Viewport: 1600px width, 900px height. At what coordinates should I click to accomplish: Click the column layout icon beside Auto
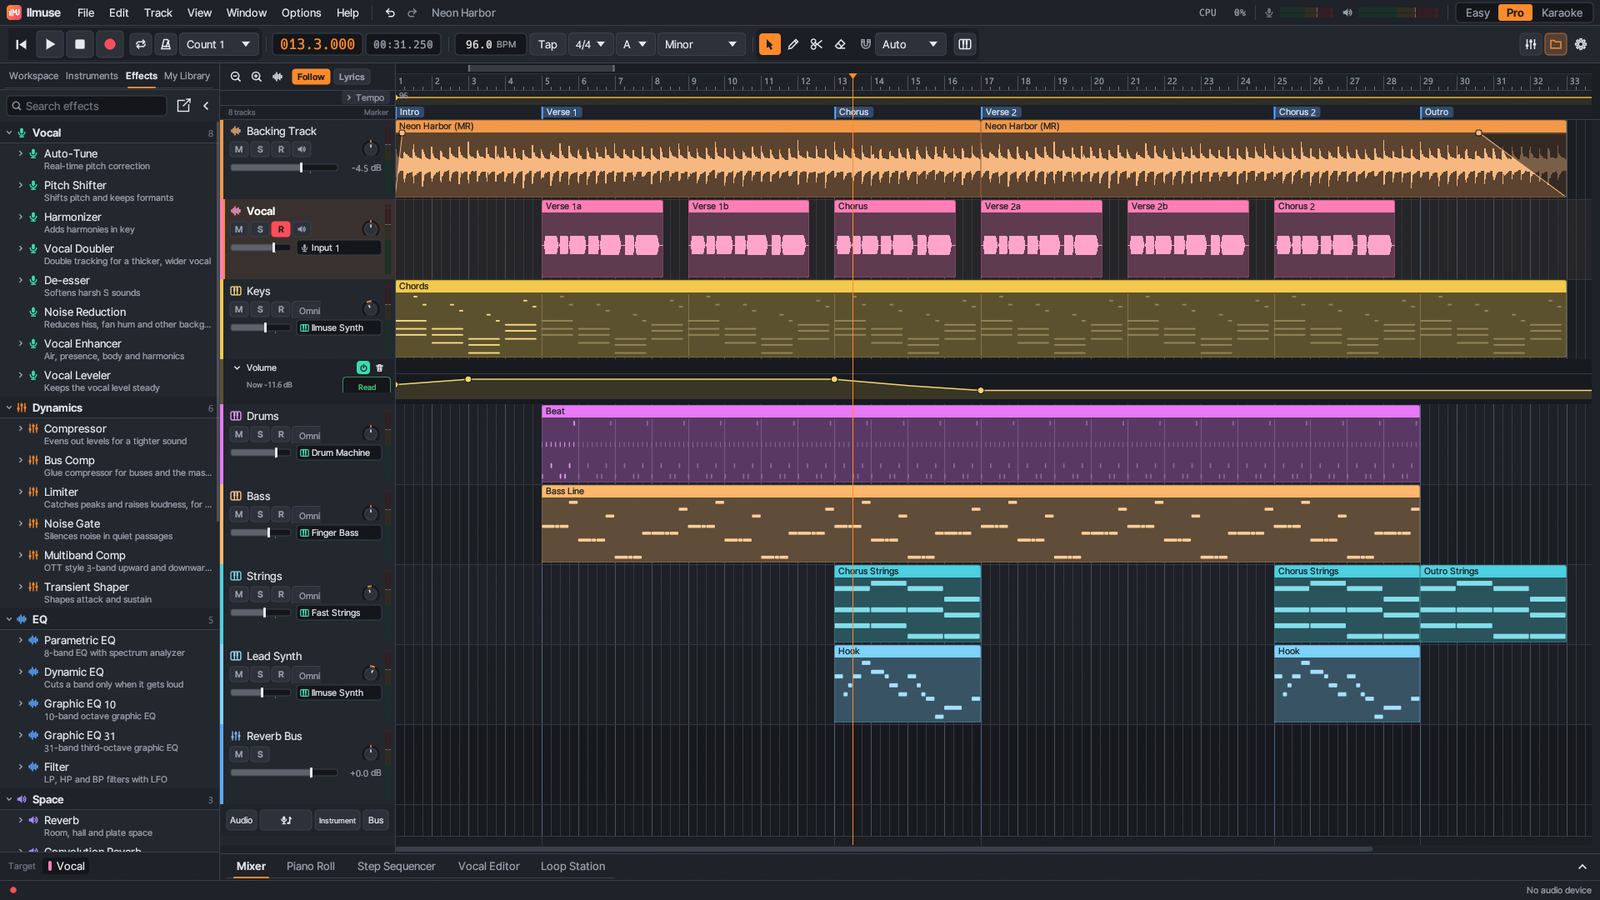[x=965, y=44]
